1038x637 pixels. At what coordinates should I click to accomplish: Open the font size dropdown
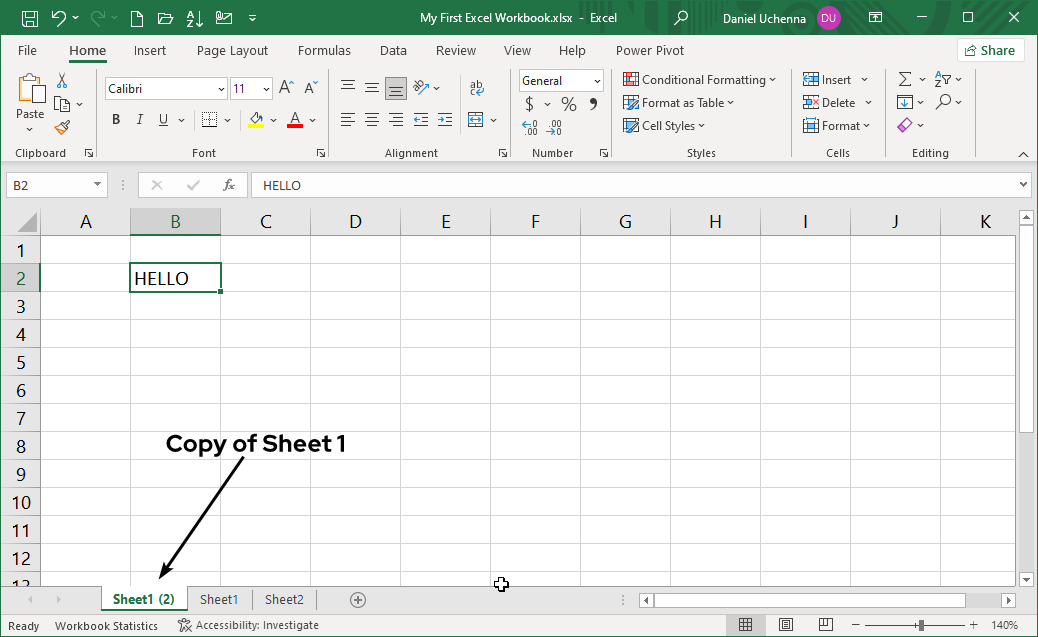click(x=266, y=88)
